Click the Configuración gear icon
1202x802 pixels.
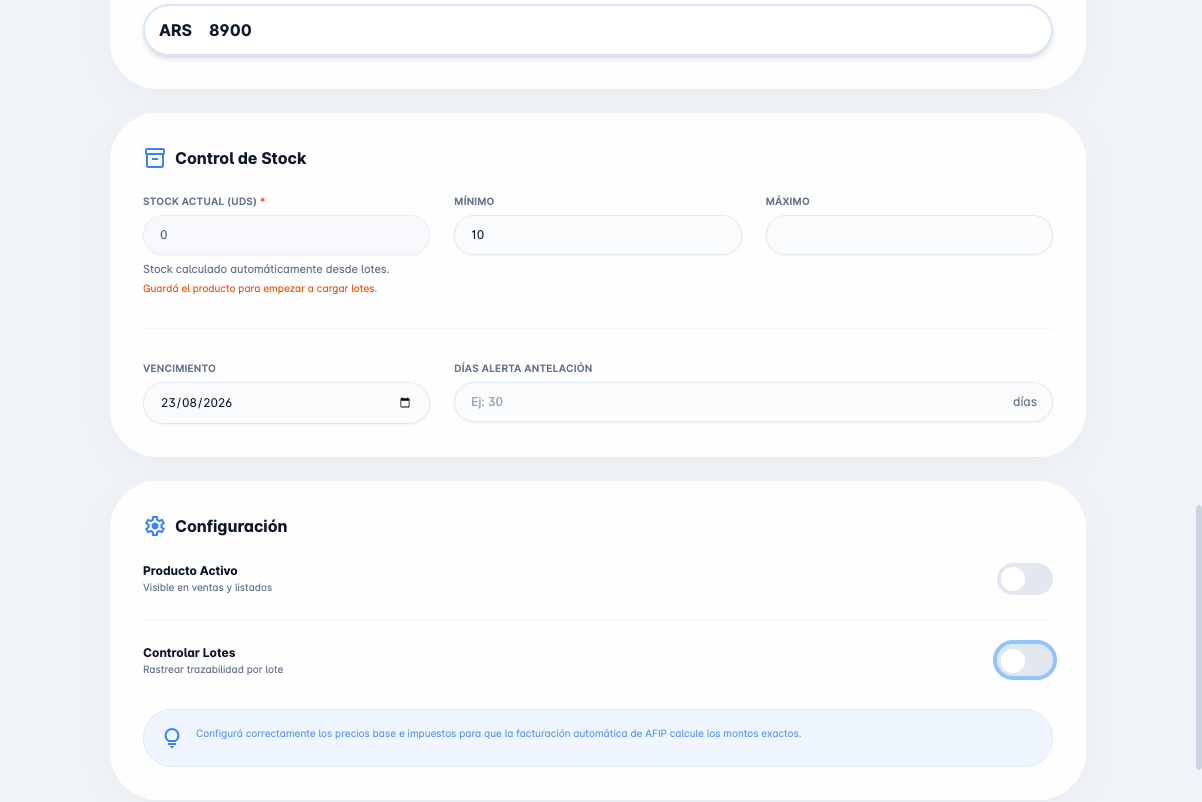155,526
